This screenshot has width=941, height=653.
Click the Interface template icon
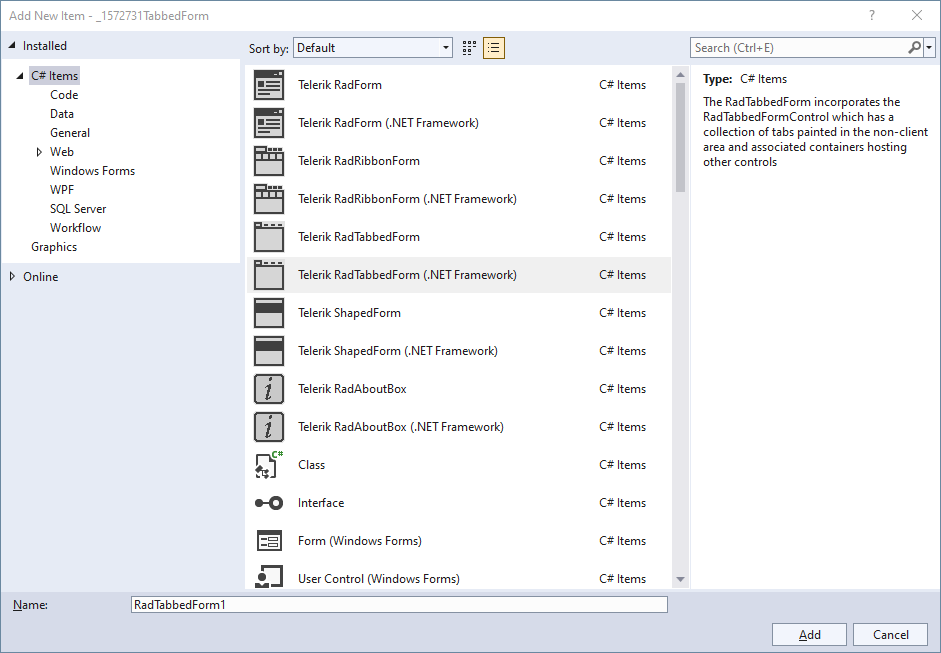269,503
